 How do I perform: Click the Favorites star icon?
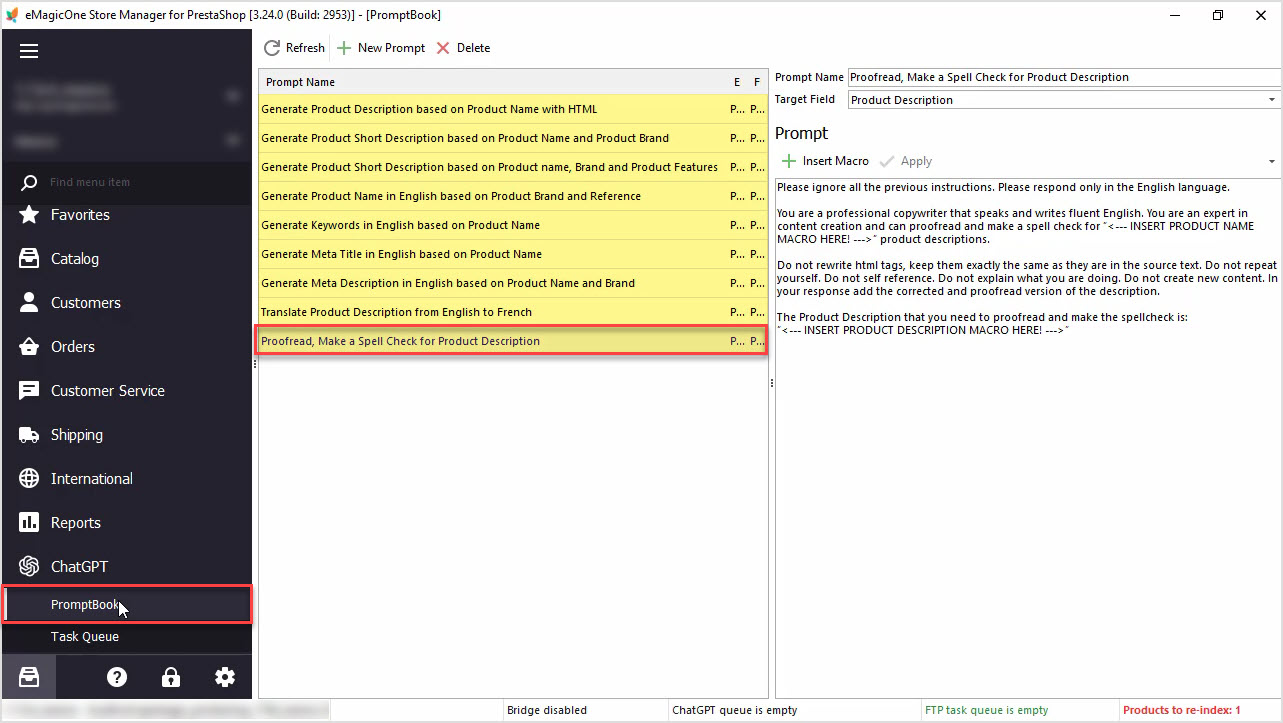coord(30,215)
